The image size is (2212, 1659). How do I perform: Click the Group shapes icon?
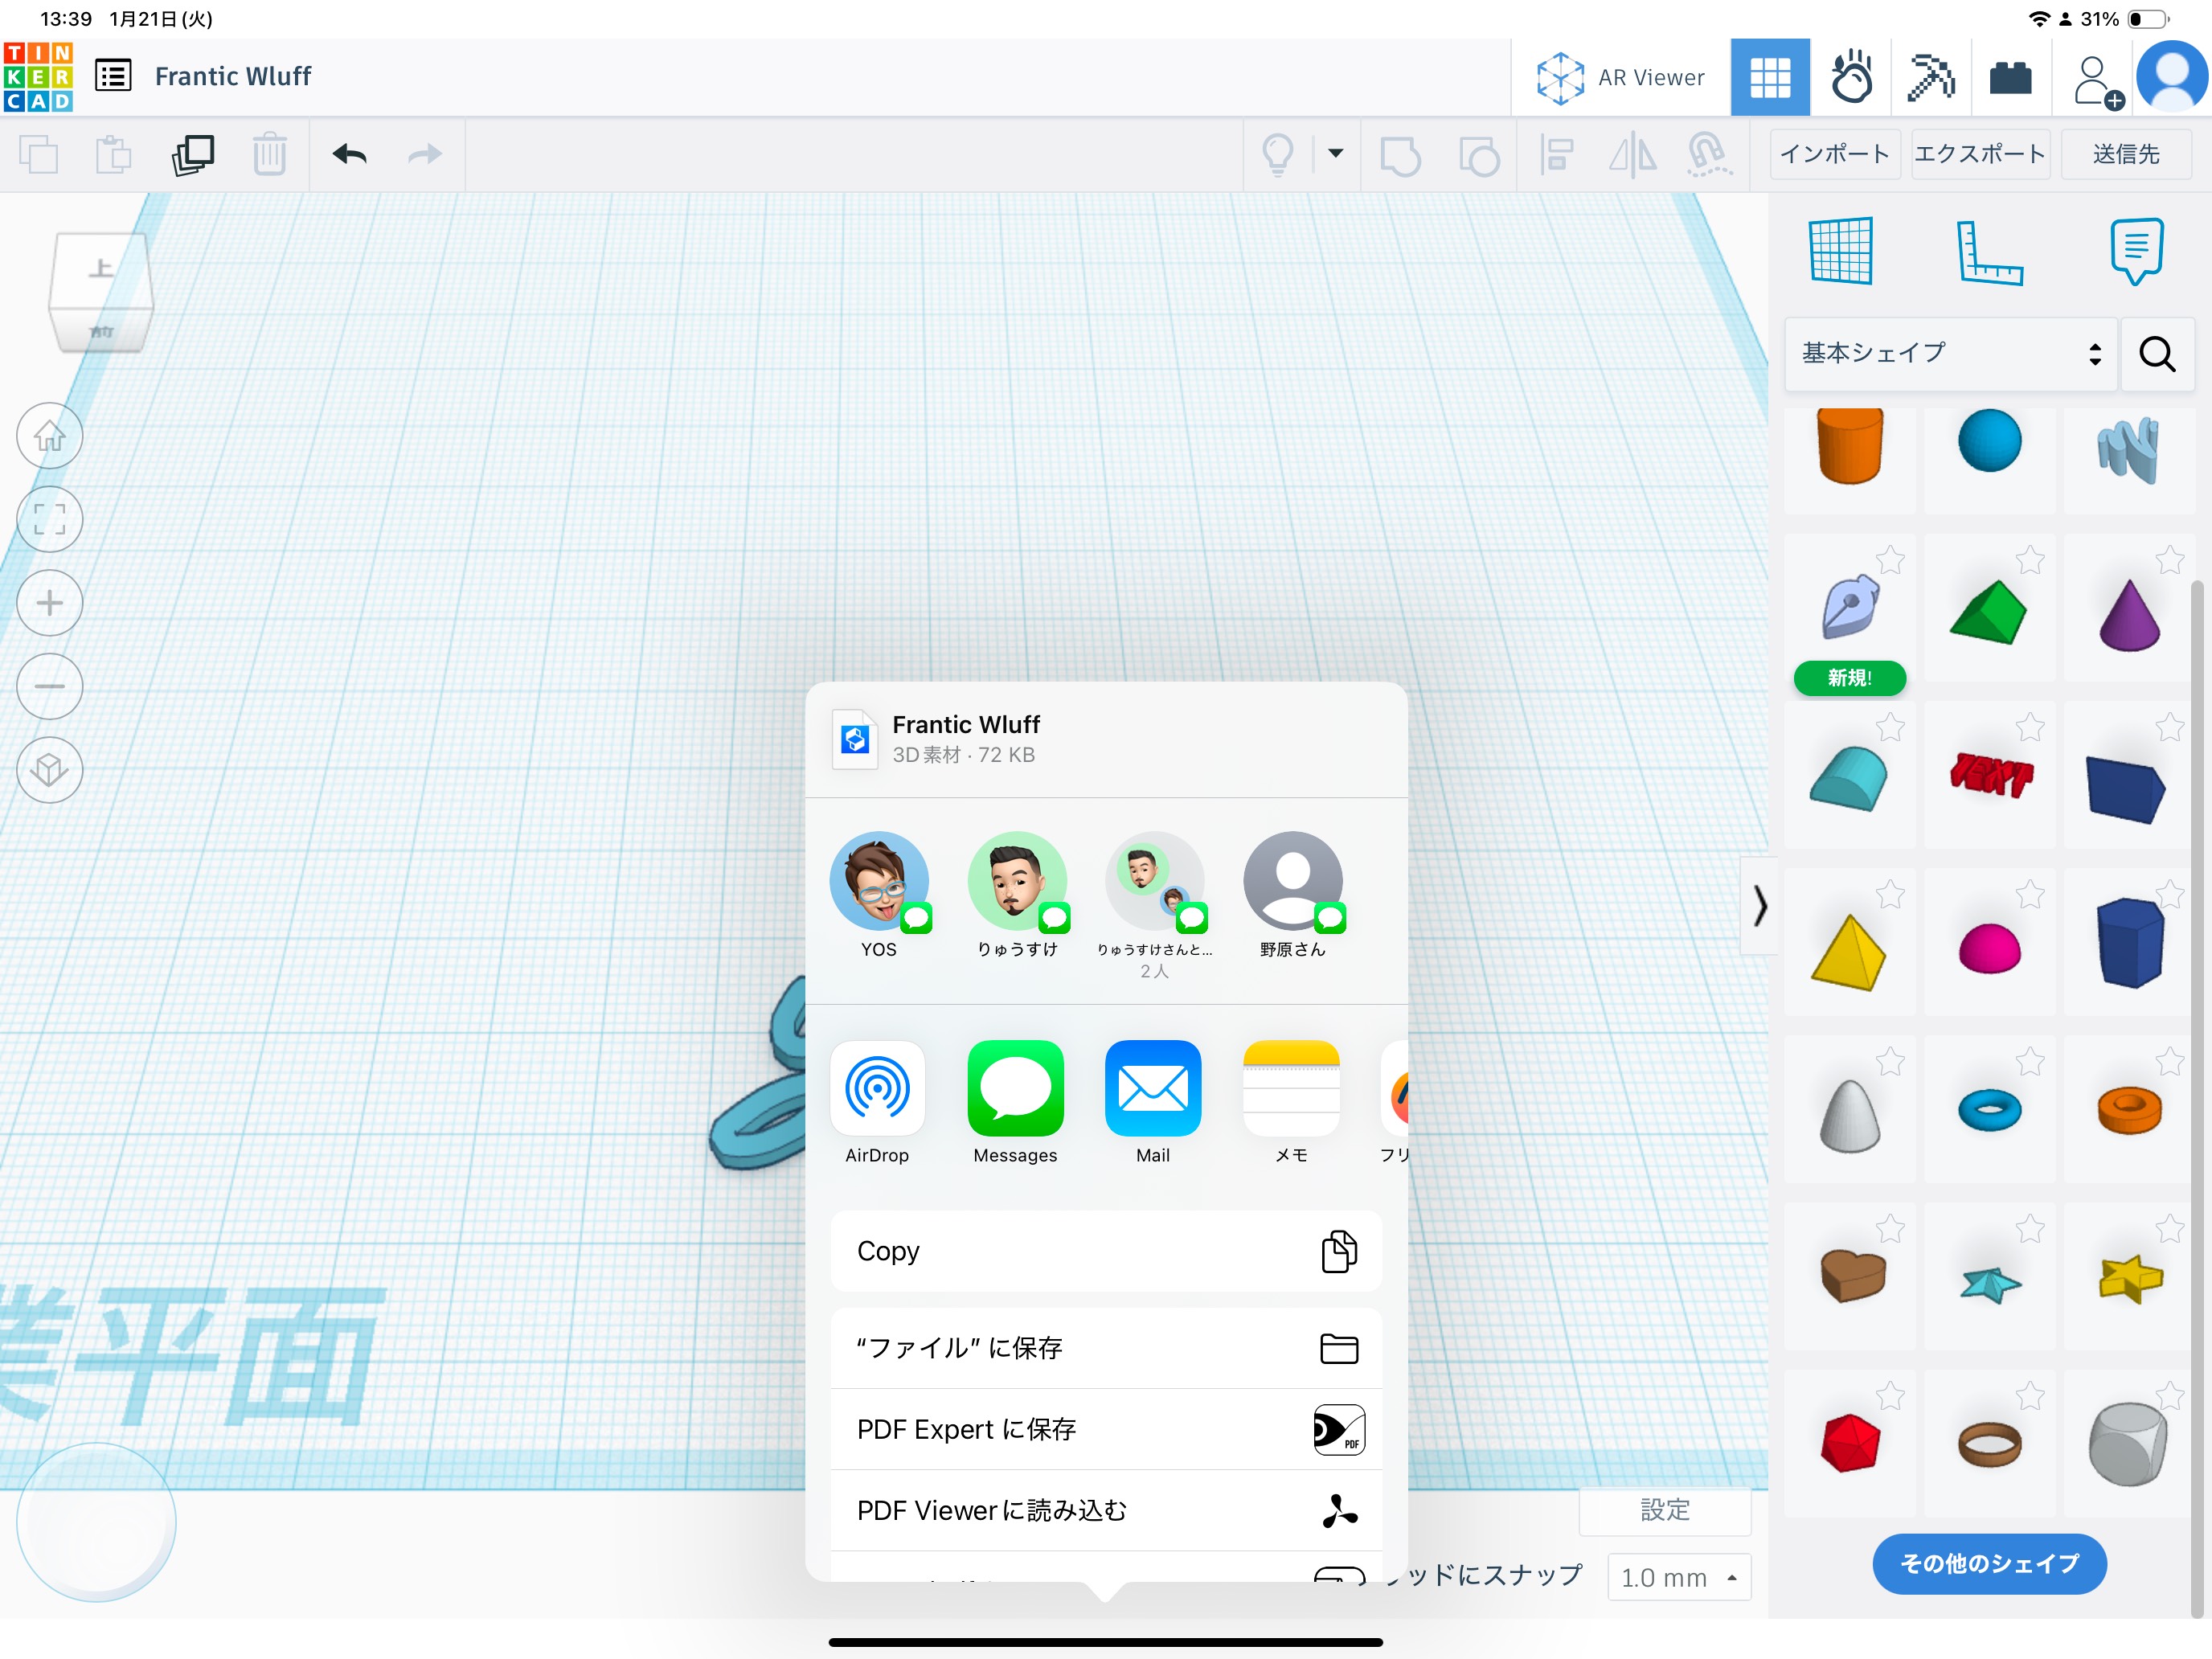1400,155
